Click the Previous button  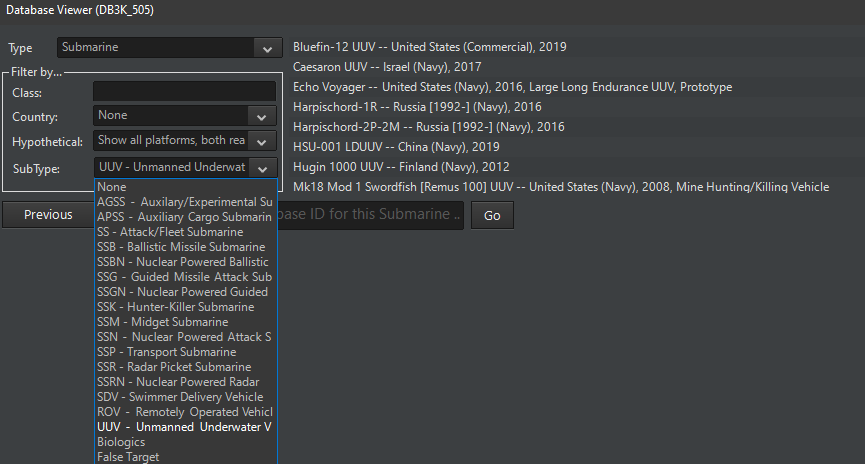(x=48, y=215)
